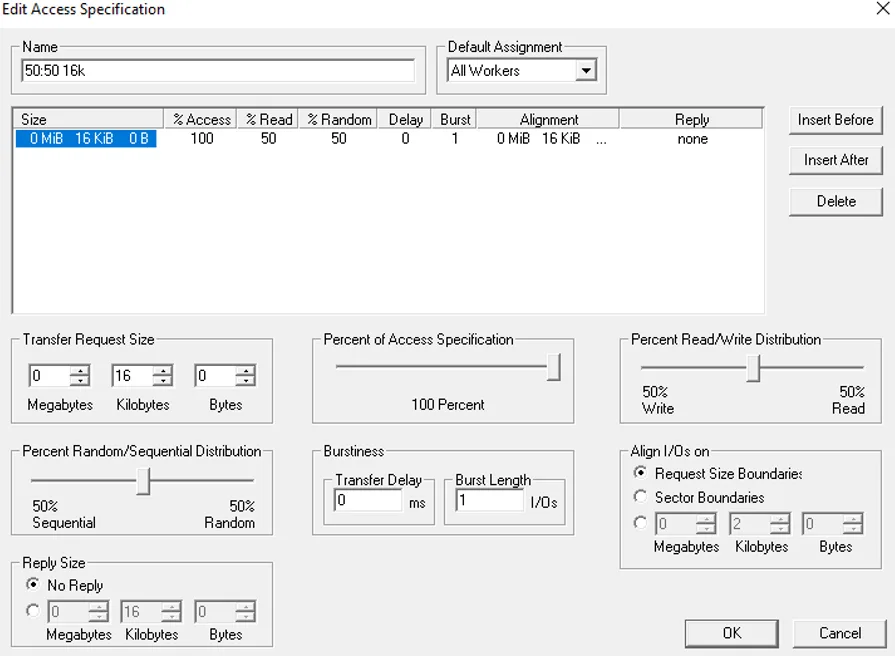
Task: Click the Reply column header
Action: (692, 119)
